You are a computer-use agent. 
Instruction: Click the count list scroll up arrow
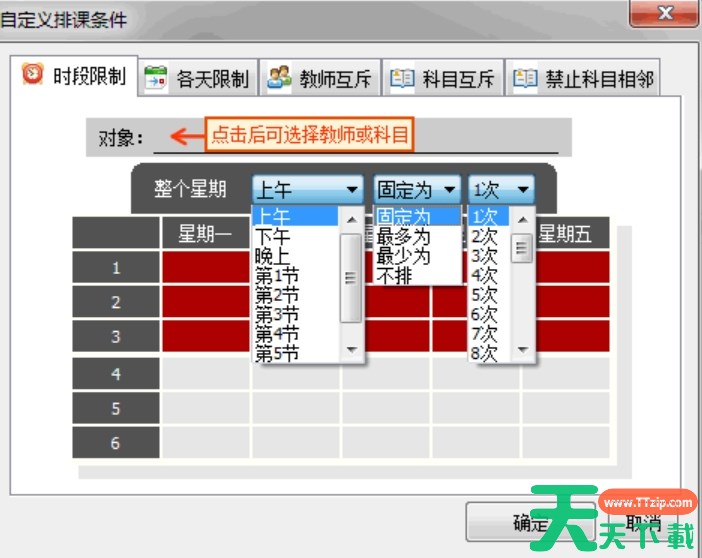pyautogui.click(x=522, y=219)
